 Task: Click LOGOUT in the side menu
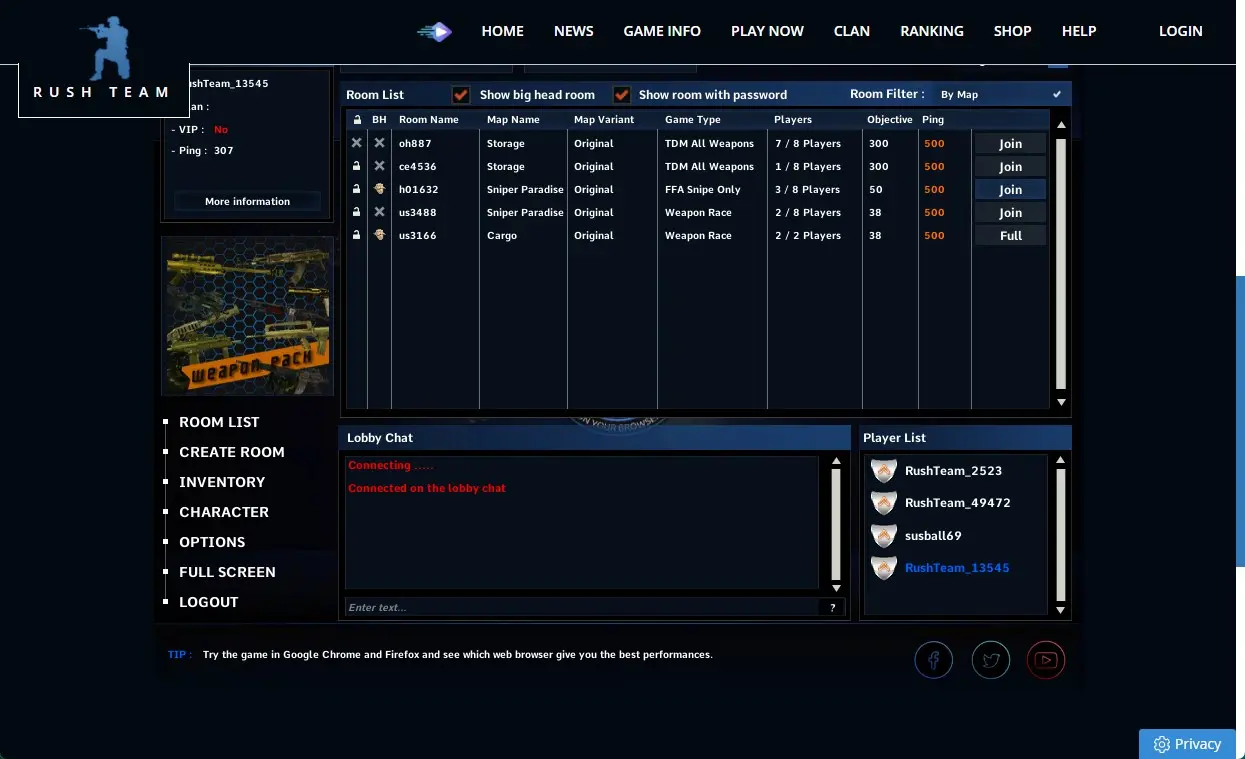coord(209,602)
